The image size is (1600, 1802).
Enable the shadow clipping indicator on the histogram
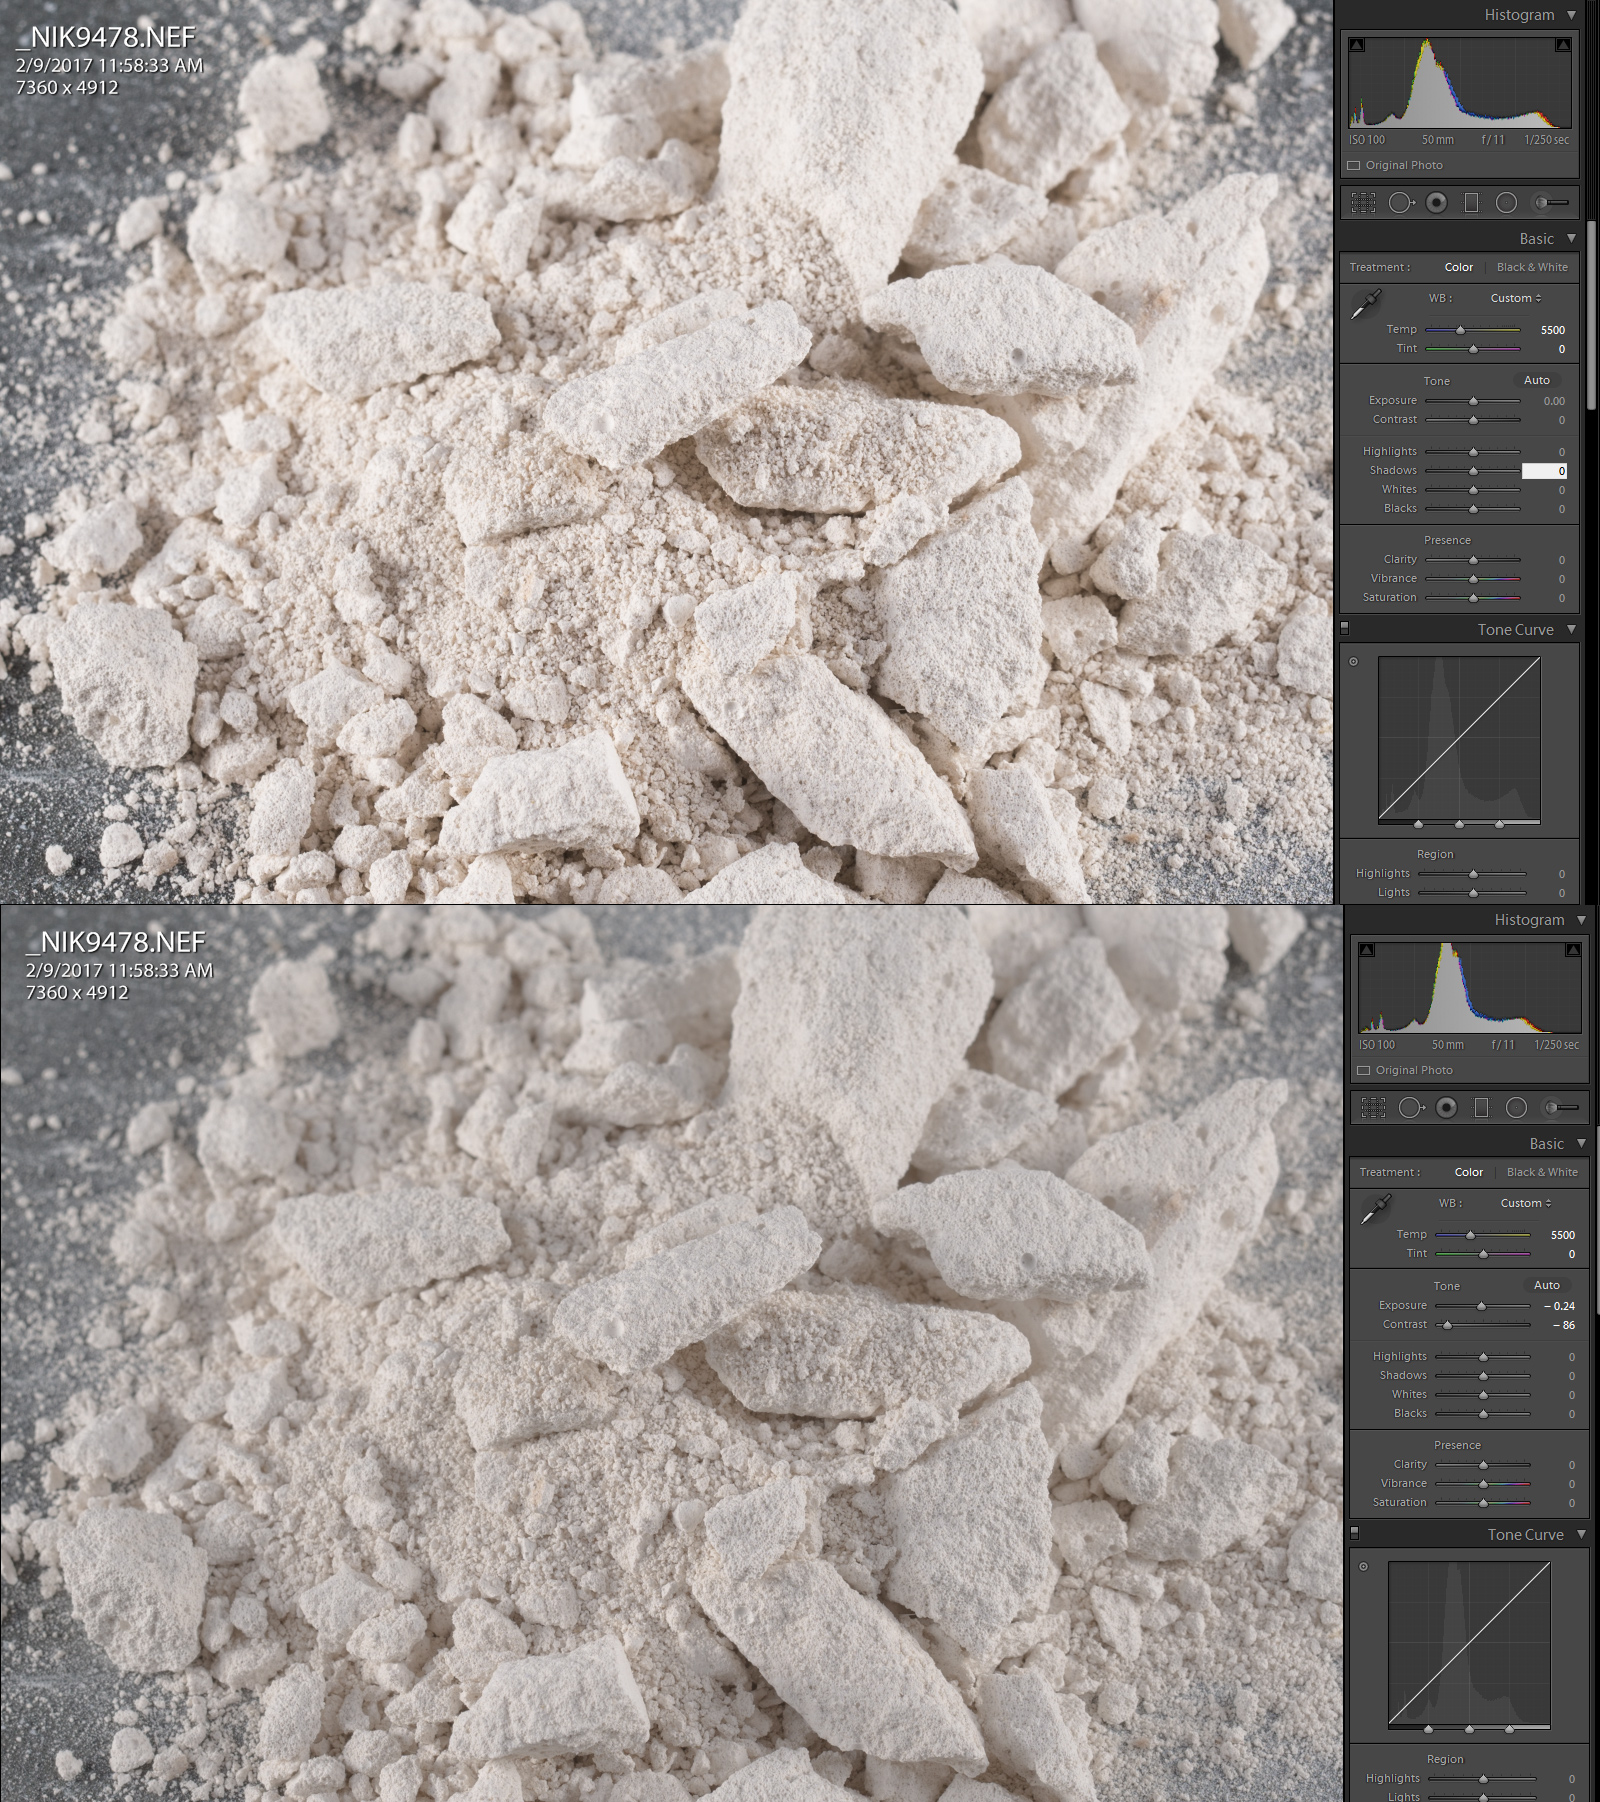point(1356,44)
